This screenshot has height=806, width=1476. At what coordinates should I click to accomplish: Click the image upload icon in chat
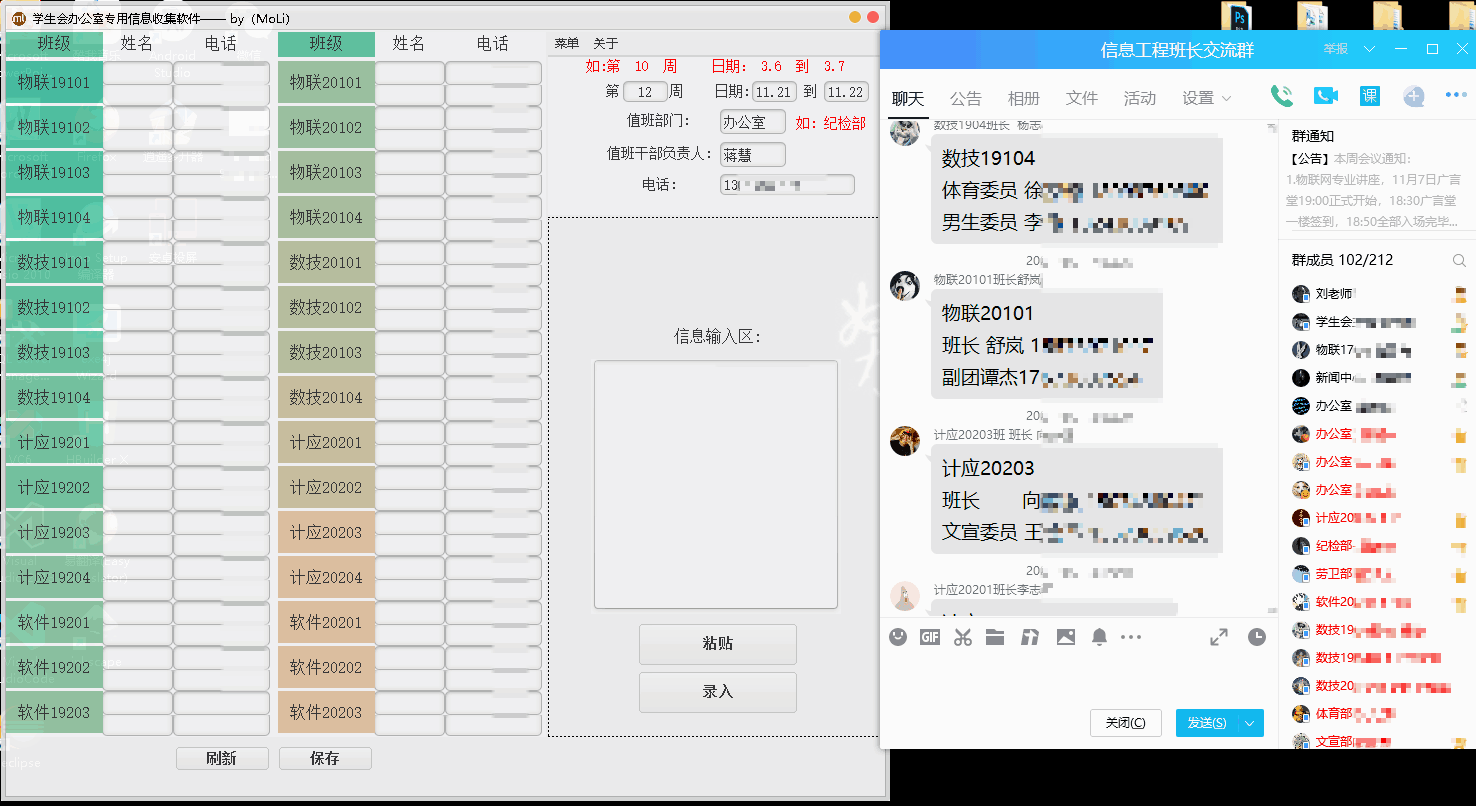pos(1064,637)
